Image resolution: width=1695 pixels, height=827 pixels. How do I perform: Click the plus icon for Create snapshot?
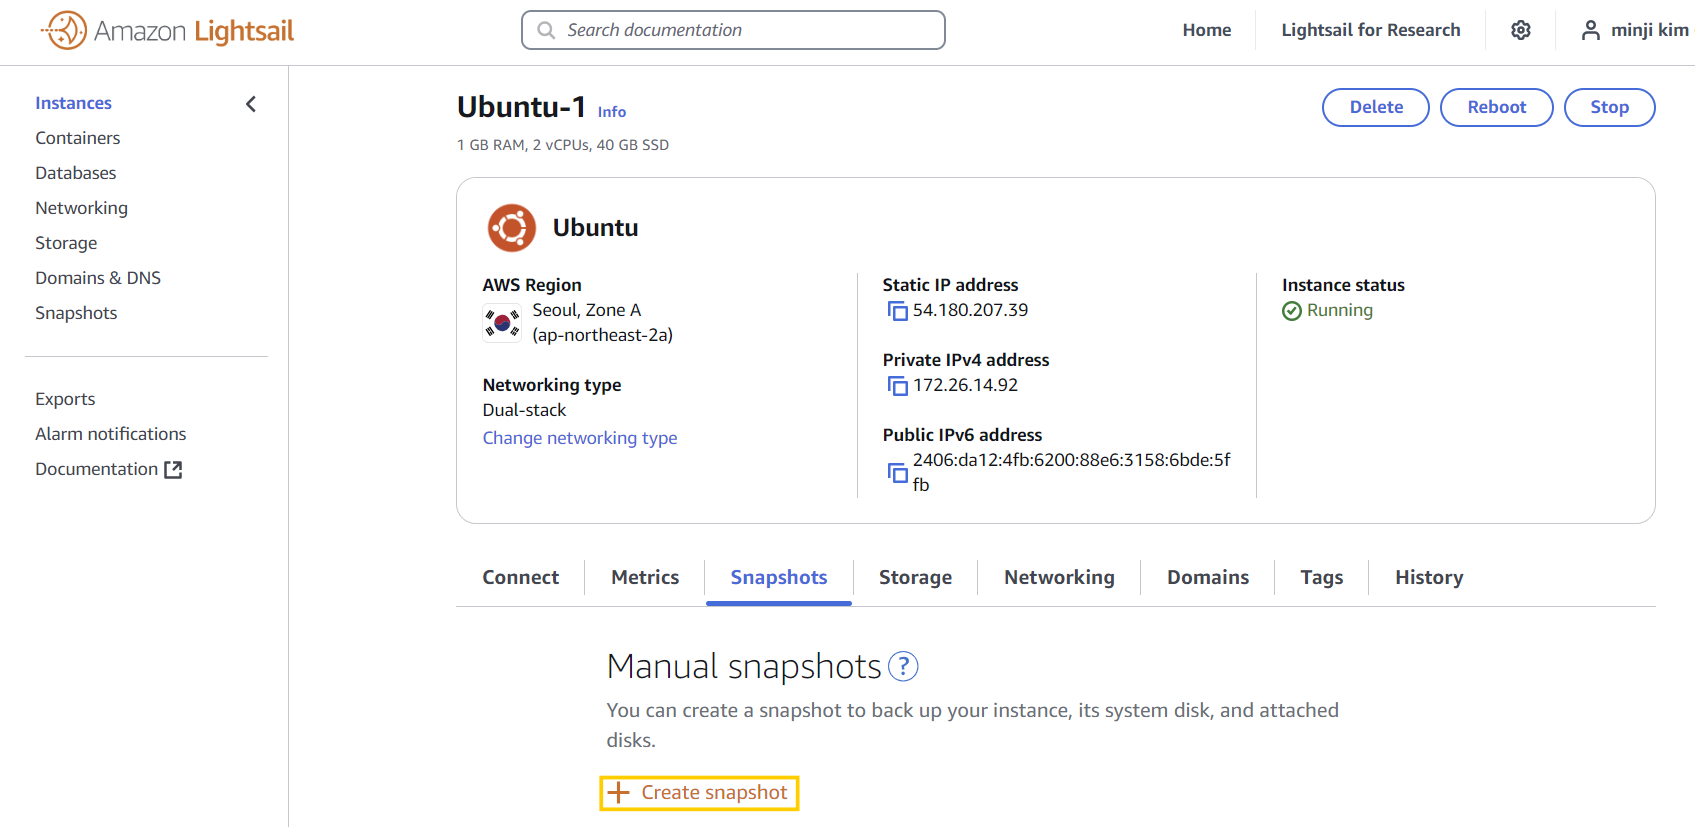619,793
